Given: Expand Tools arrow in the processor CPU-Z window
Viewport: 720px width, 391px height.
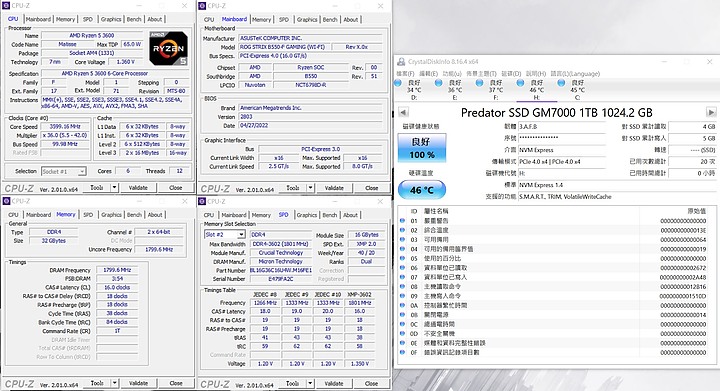Looking at the screenshot, I should [x=114, y=187].
